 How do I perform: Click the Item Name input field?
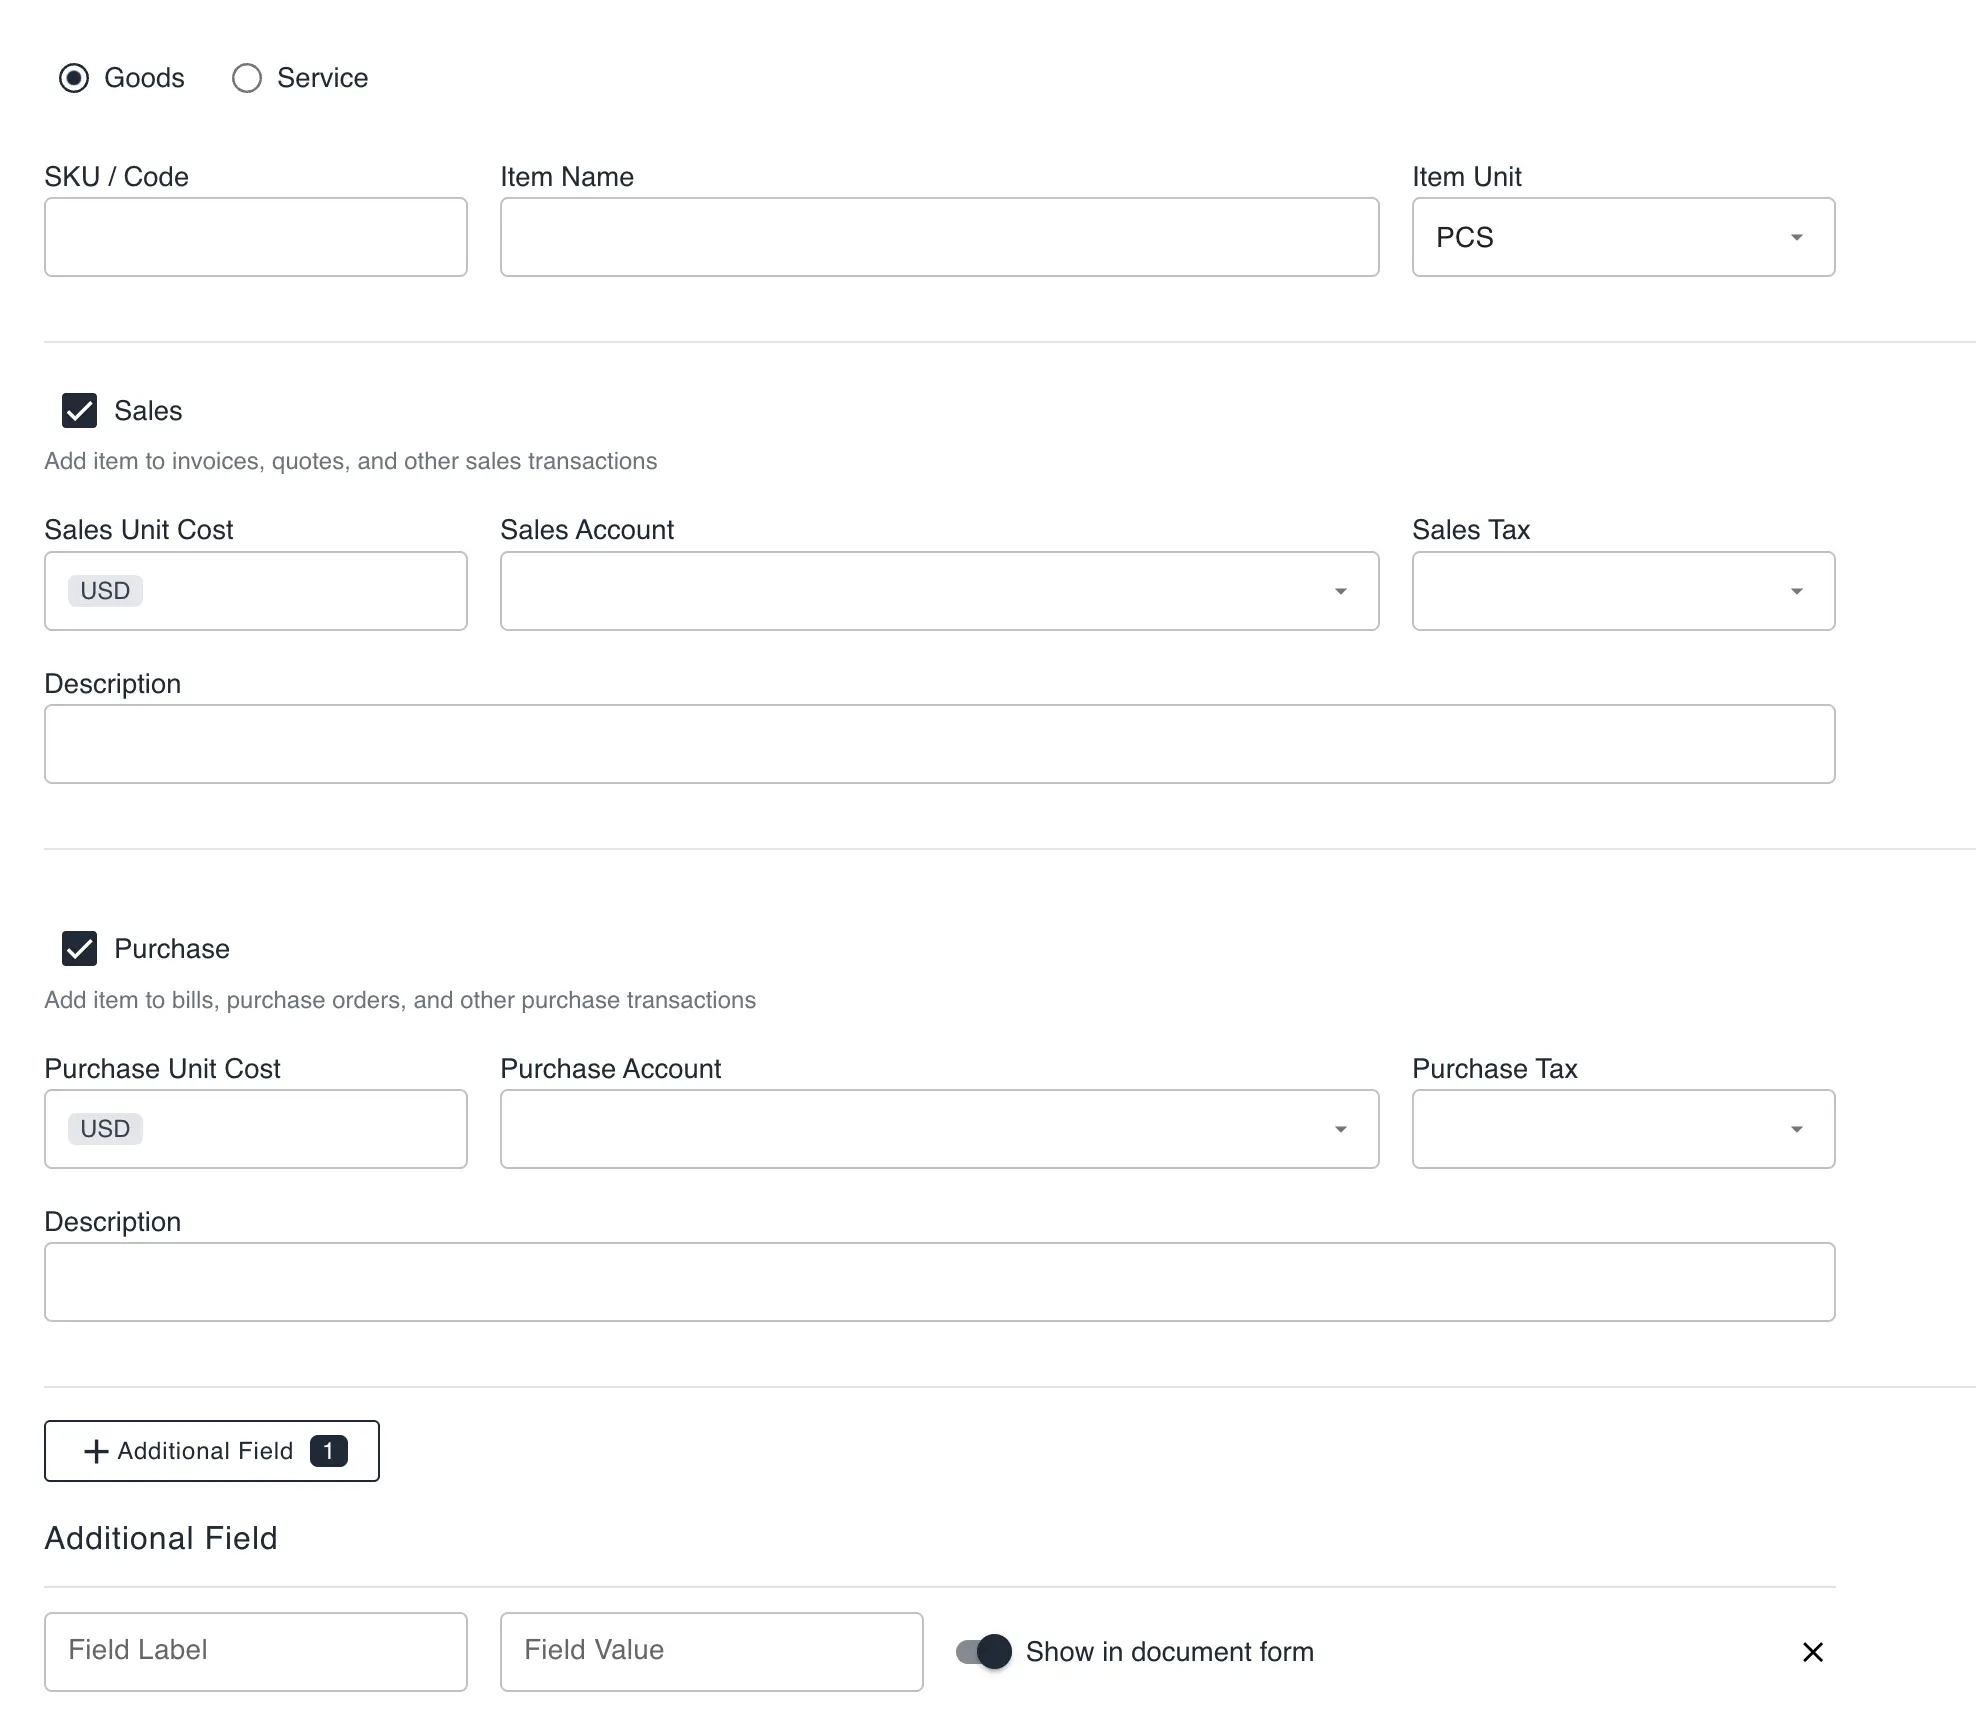(938, 237)
